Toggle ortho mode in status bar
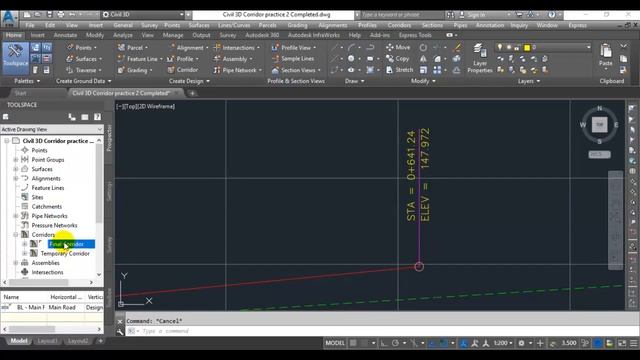Viewport: 640px width, 360px height. coord(384,343)
